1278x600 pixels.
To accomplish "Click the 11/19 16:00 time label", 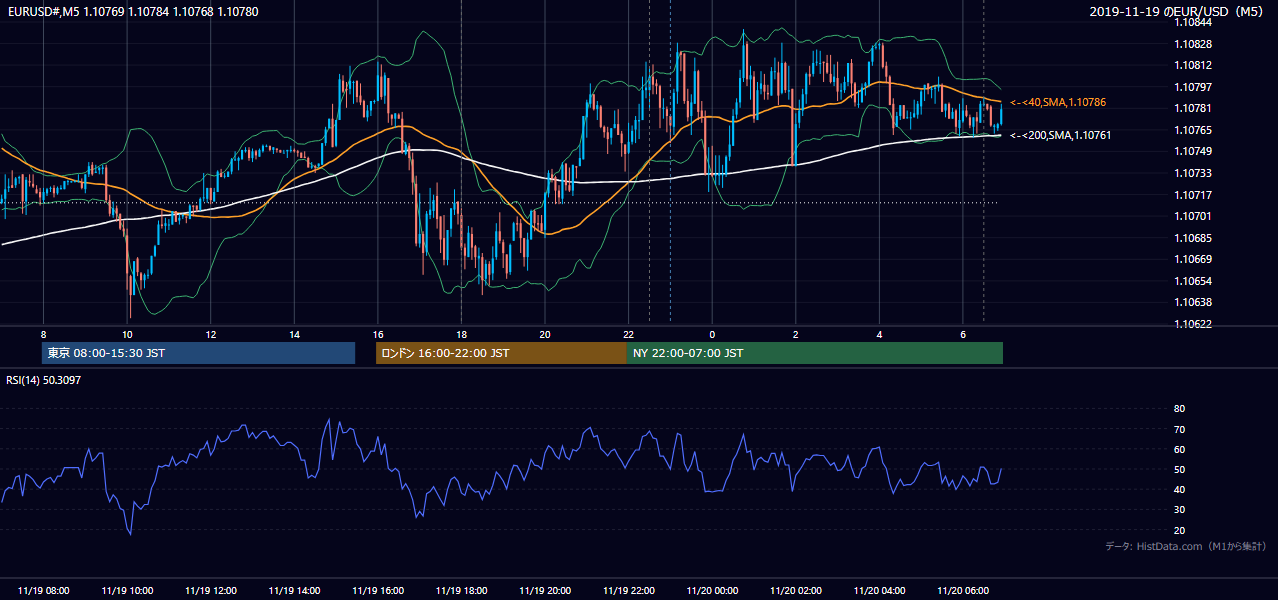I will (x=378, y=591).
